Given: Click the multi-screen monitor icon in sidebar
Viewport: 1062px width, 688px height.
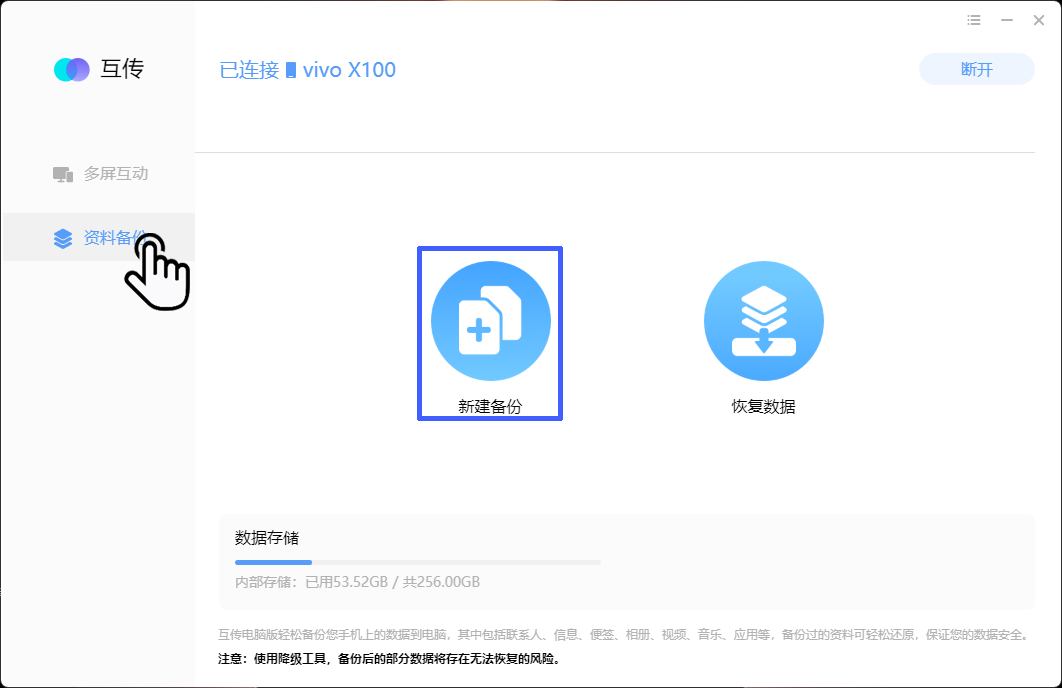Looking at the screenshot, I should [63, 175].
